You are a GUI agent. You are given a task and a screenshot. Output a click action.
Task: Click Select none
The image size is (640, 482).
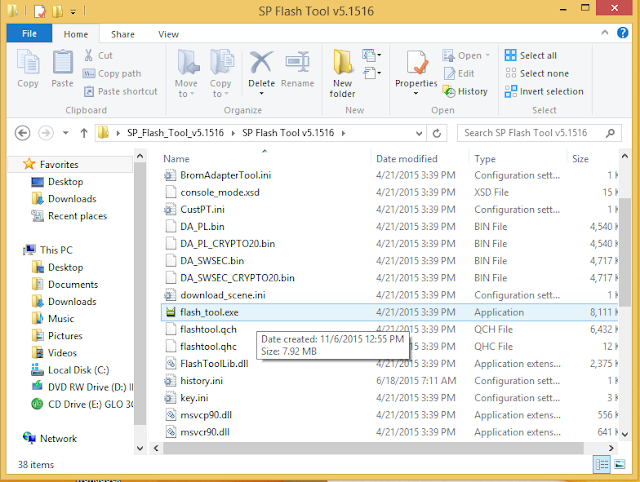[x=537, y=73]
